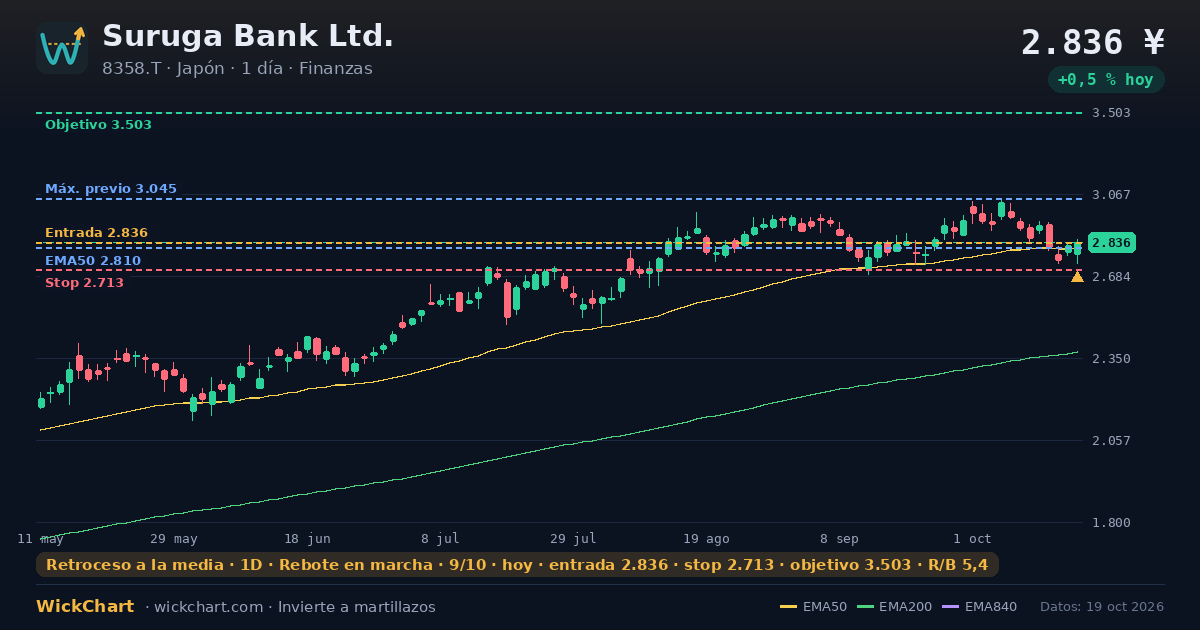Click the EMA200 legend color line
Image resolution: width=1200 pixels, height=630 pixels.
[x=865, y=607]
